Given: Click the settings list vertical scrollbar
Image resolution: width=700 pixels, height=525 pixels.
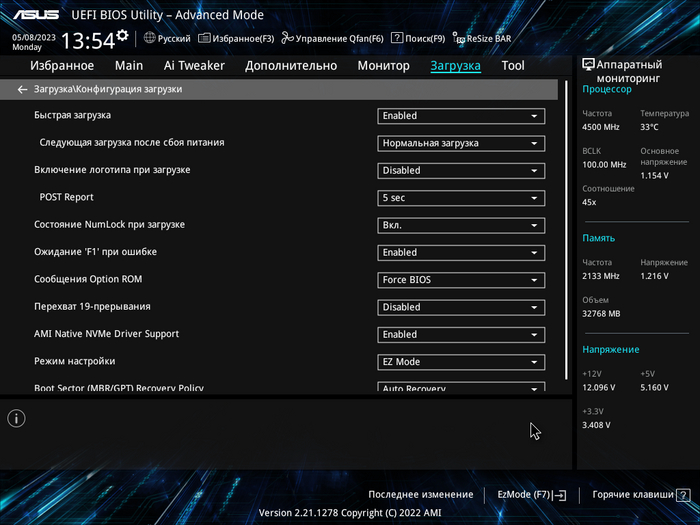Looking at the screenshot, I should click(568, 240).
